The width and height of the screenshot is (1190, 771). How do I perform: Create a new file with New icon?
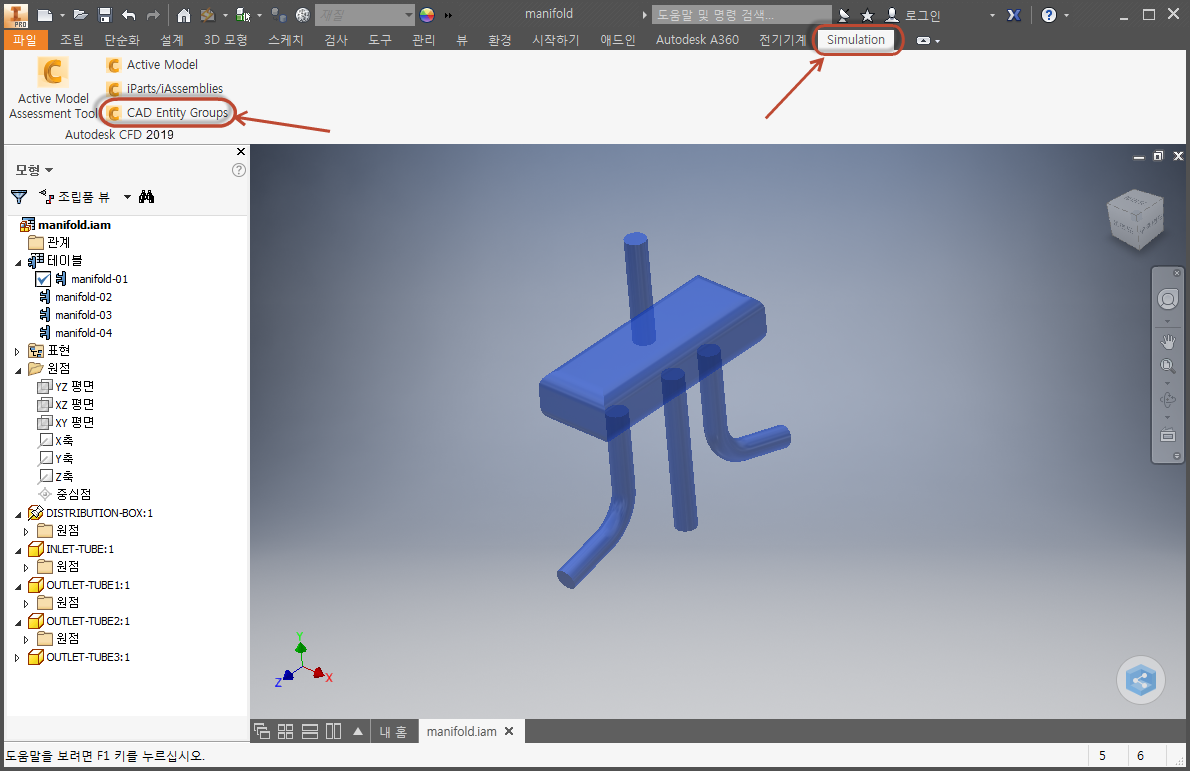45,14
